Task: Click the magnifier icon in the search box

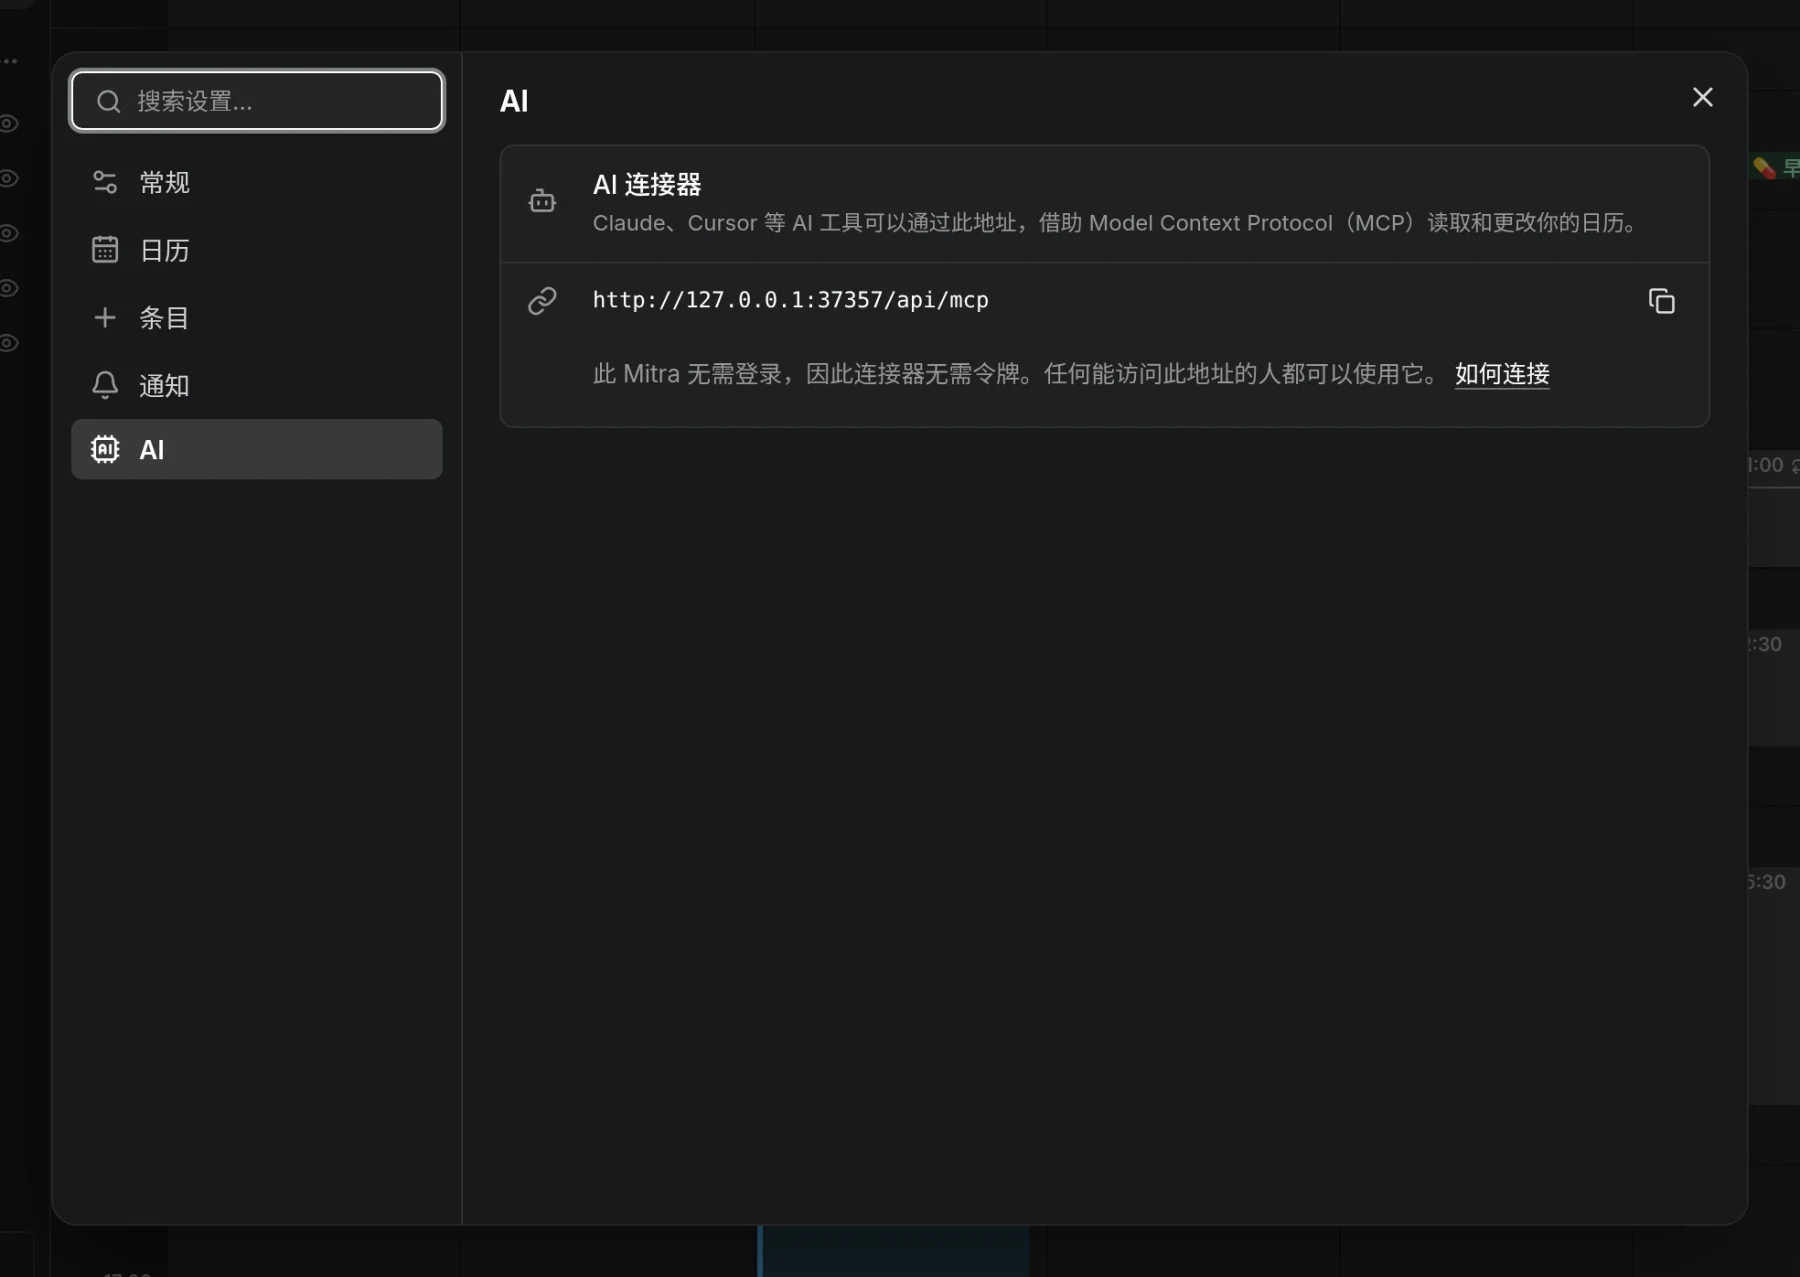Action: pos(109,101)
